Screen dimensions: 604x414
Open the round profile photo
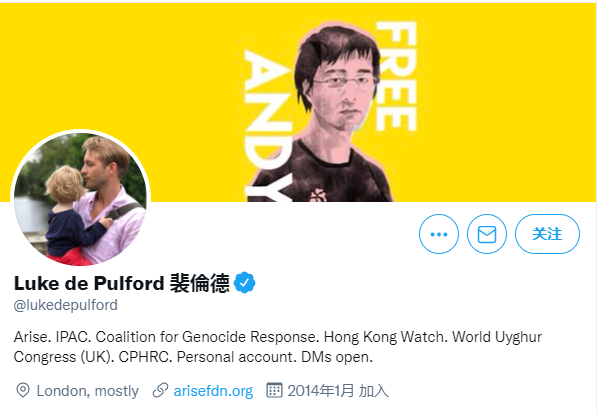[x=81, y=198]
